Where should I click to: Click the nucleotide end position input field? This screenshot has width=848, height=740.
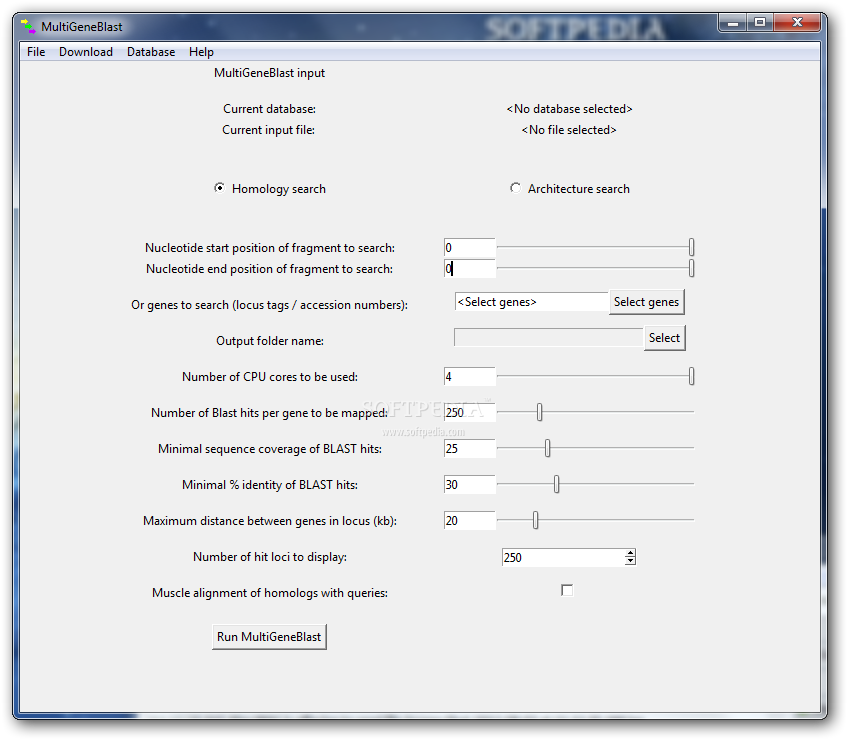pyautogui.click(x=469, y=268)
